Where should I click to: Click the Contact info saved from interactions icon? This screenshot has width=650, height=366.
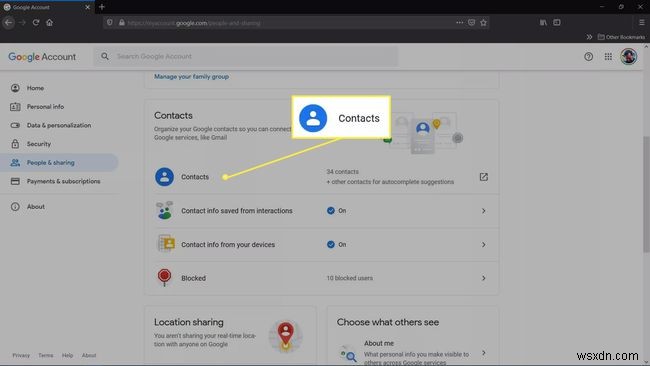pos(165,211)
